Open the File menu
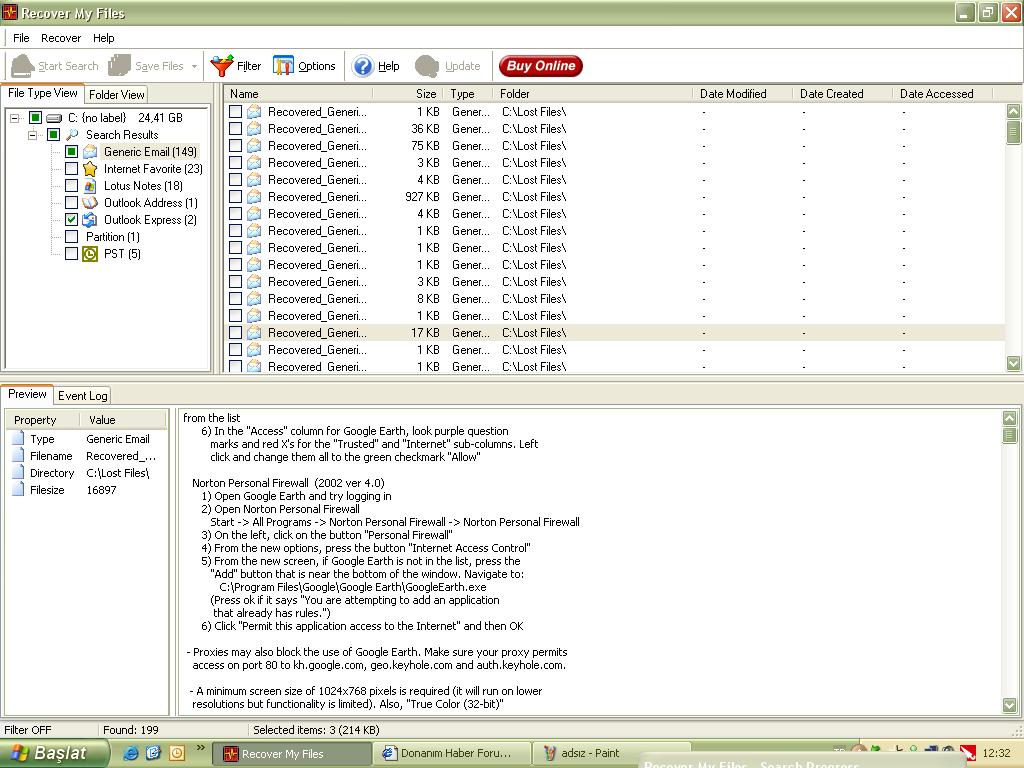The width and height of the screenshot is (1024, 768). [x=21, y=38]
